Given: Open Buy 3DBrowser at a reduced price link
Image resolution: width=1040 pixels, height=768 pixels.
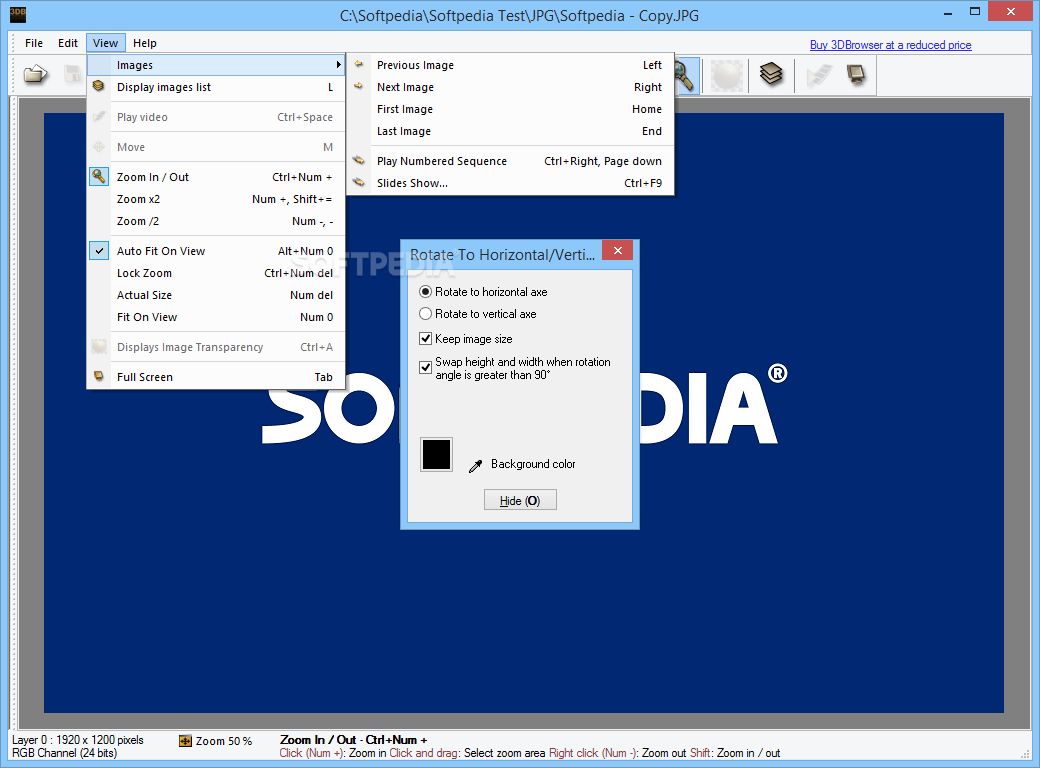Looking at the screenshot, I should point(890,44).
